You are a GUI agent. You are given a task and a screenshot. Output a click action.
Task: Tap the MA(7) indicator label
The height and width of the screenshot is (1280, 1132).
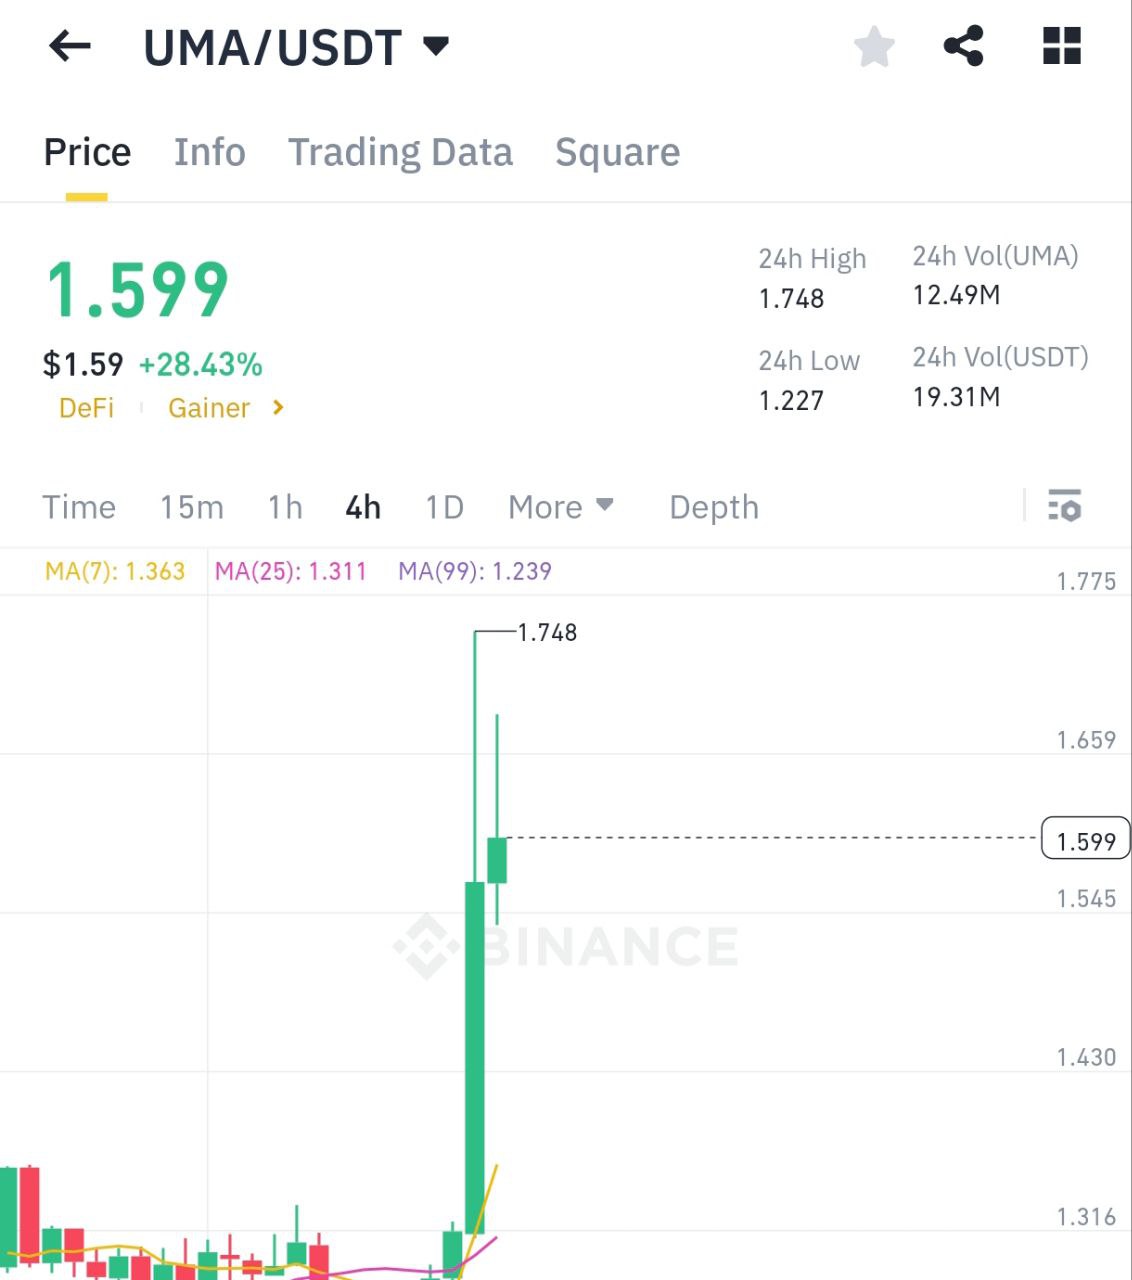tap(115, 571)
